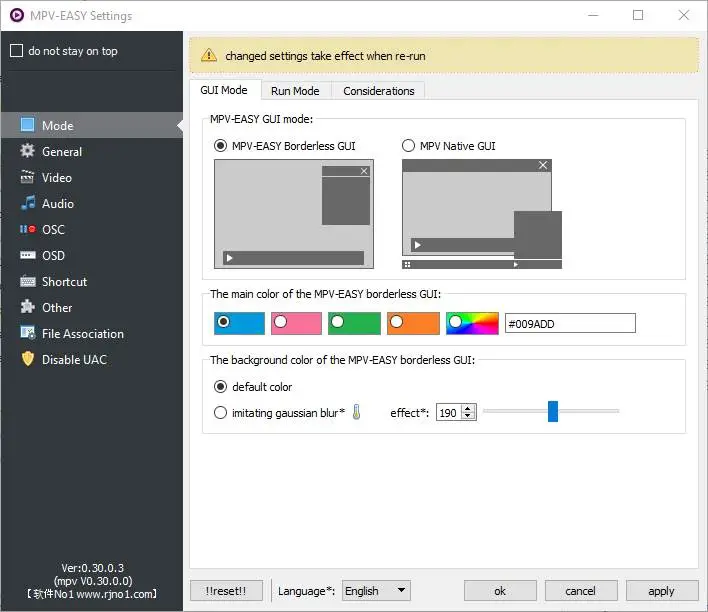Choose the orange main color radio

(396, 321)
